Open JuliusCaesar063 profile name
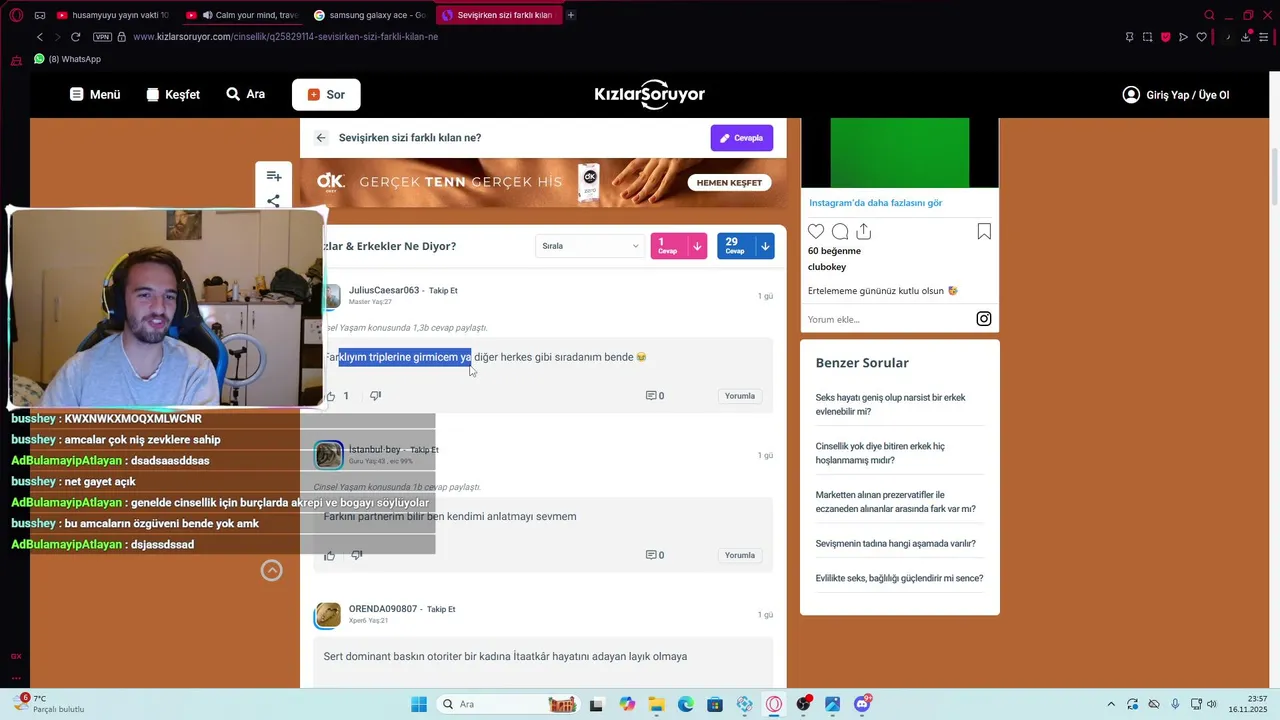Viewport: 1280px width, 720px height. pos(384,290)
